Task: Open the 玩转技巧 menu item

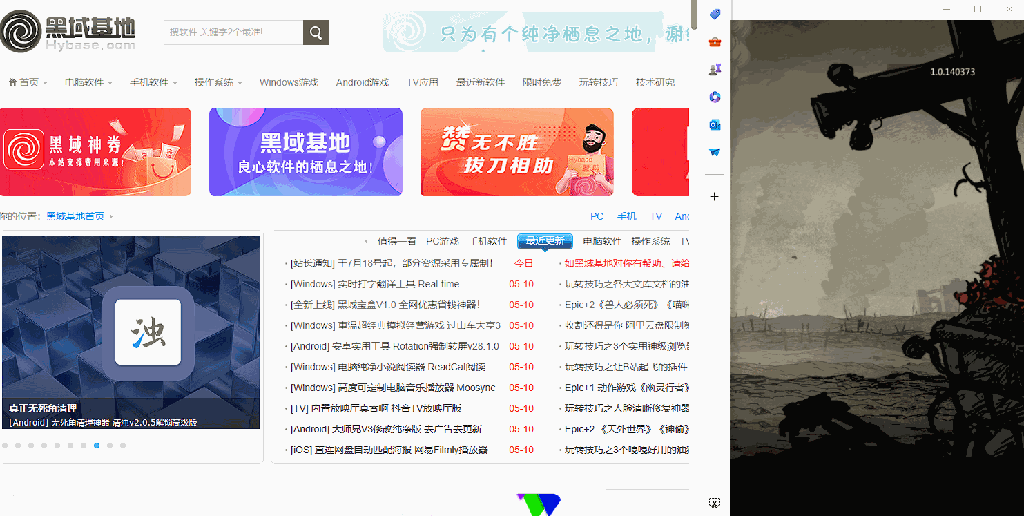Action: pyautogui.click(x=598, y=82)
